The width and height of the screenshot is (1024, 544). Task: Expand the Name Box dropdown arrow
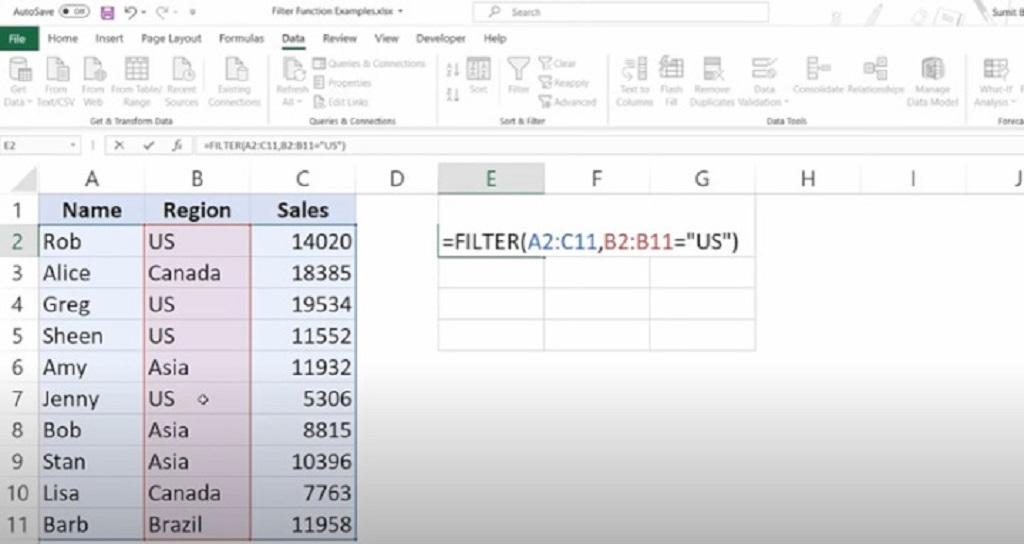[73, 146]
